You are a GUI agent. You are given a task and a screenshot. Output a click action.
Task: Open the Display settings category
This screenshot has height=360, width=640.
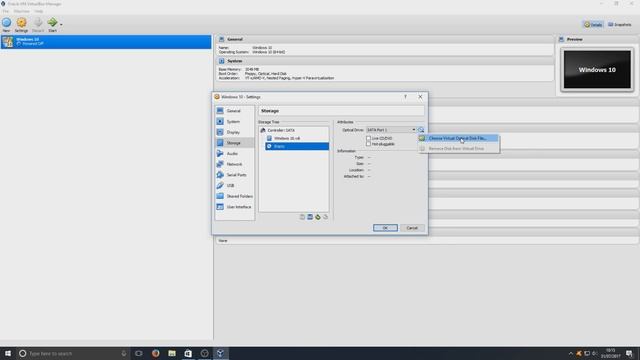click(234, 132)
